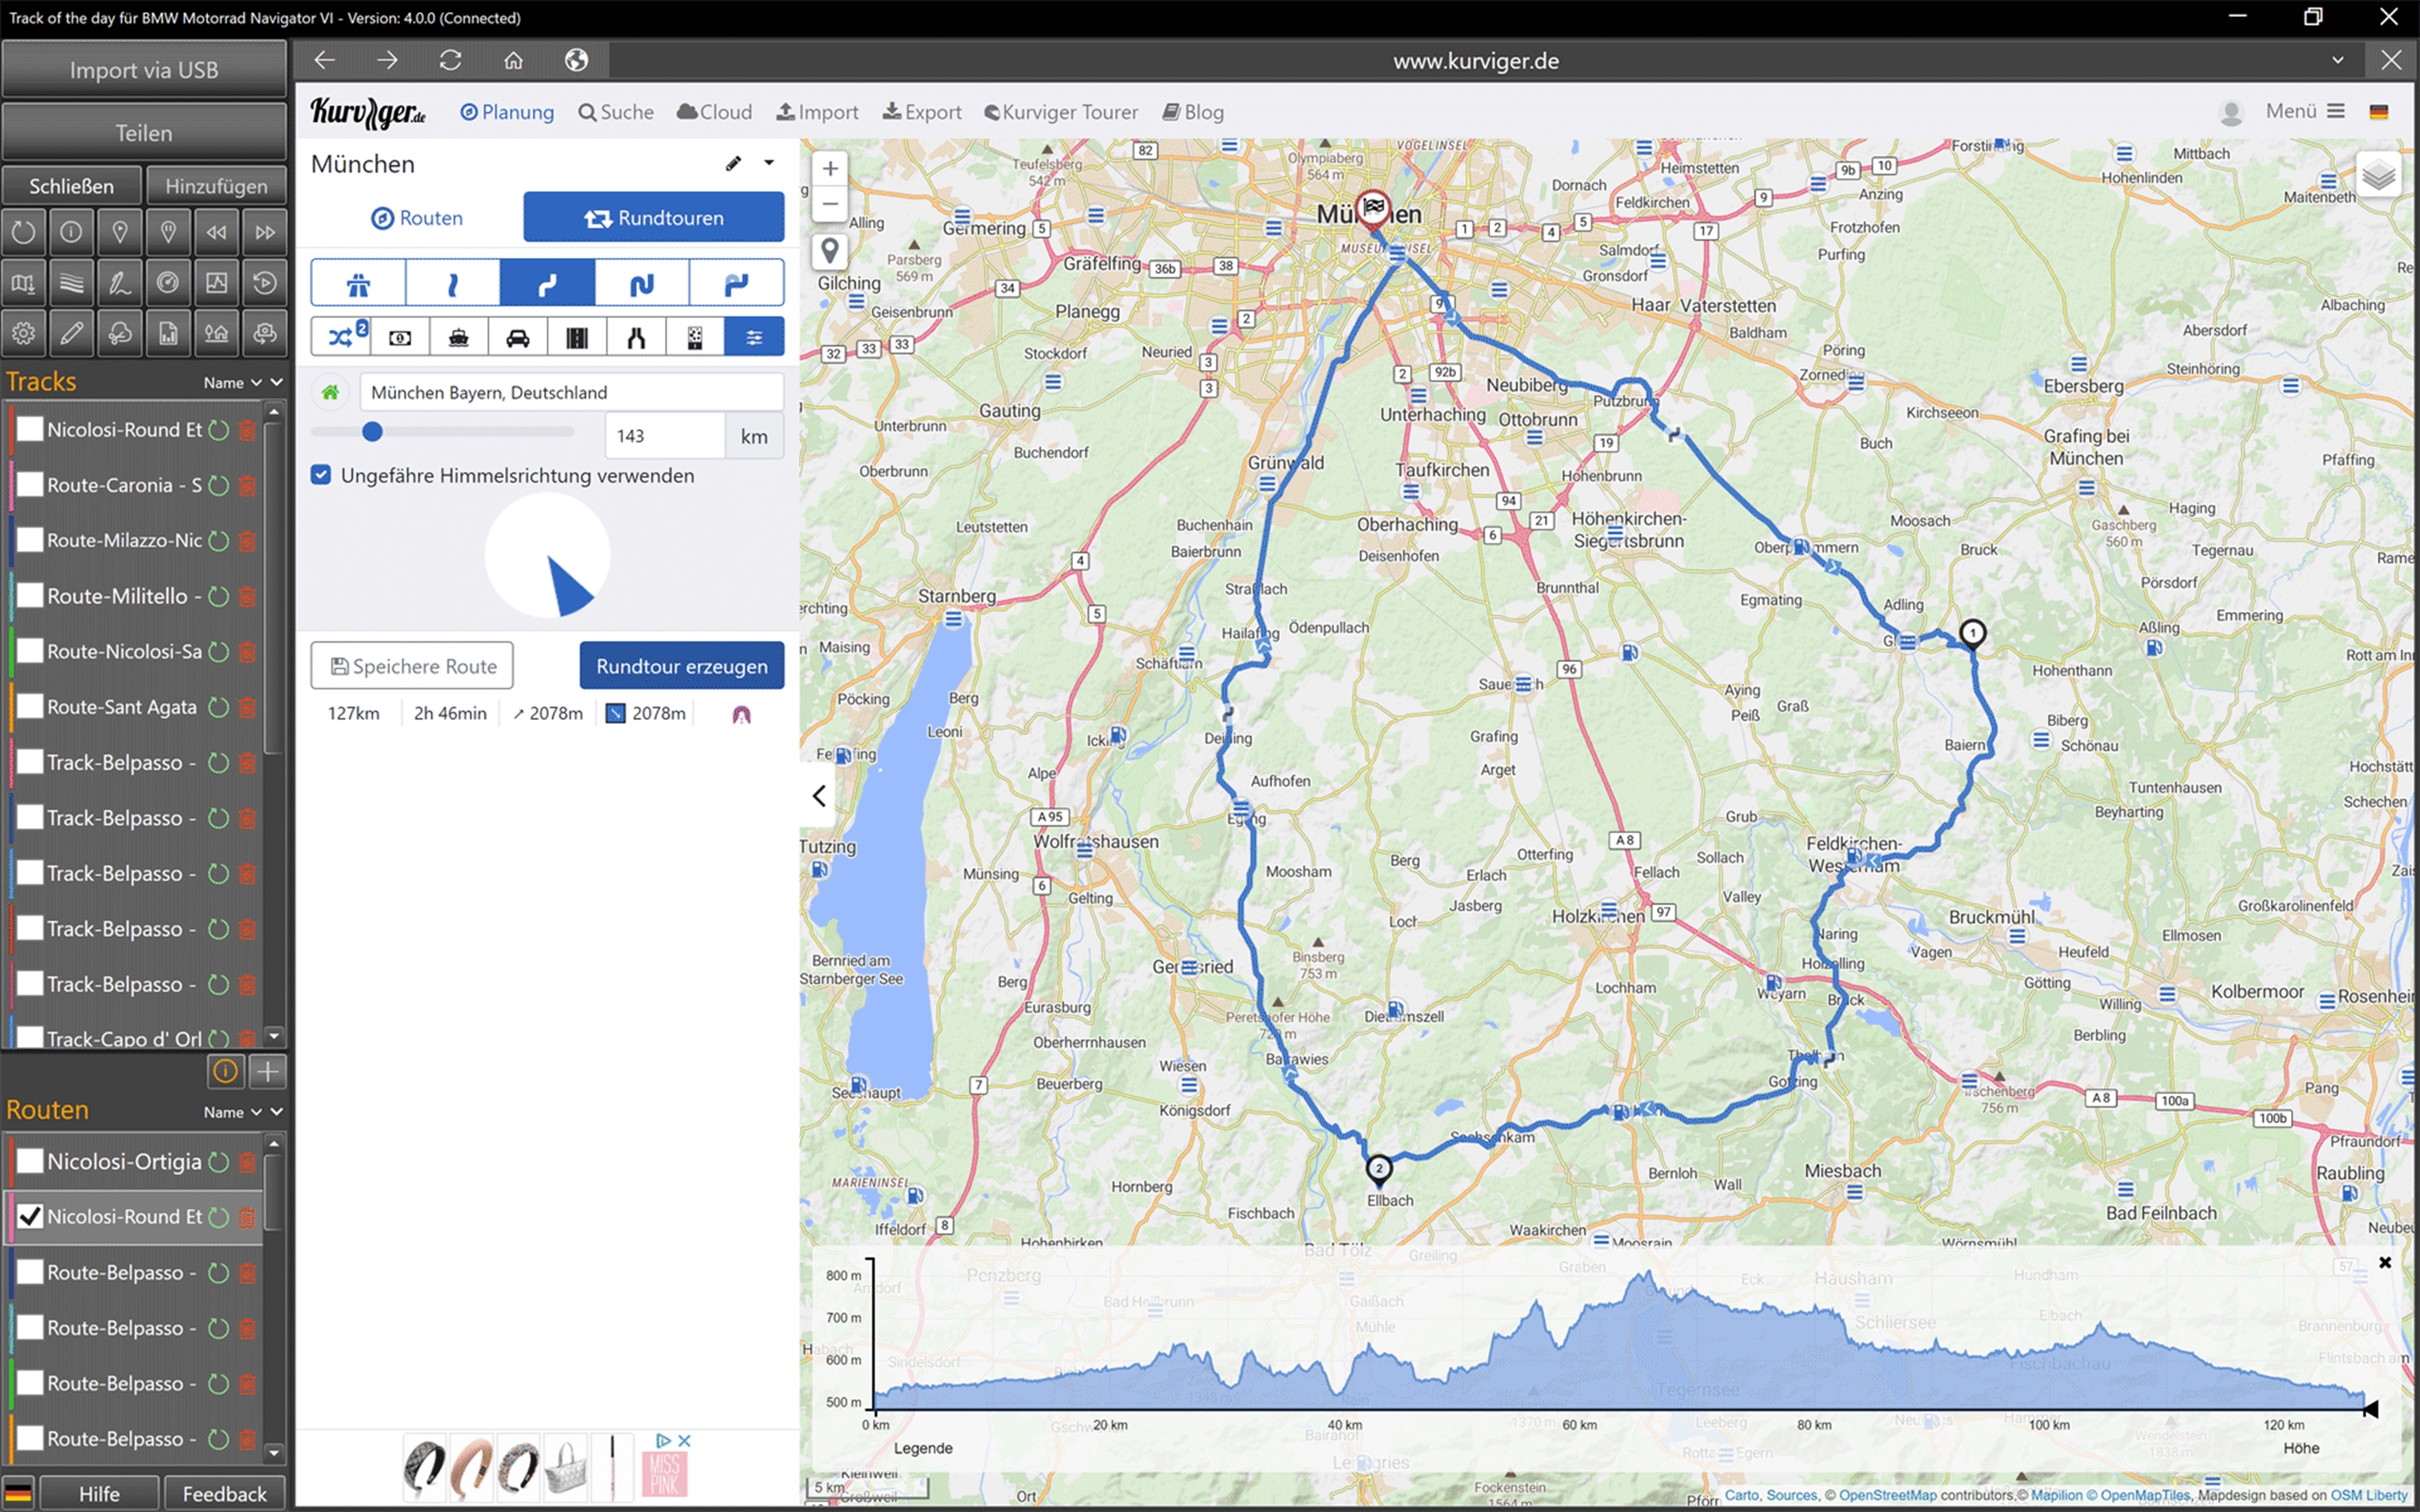2420x1512 pixels.
Task: Open the Export menu
Action: pos(921,112)
